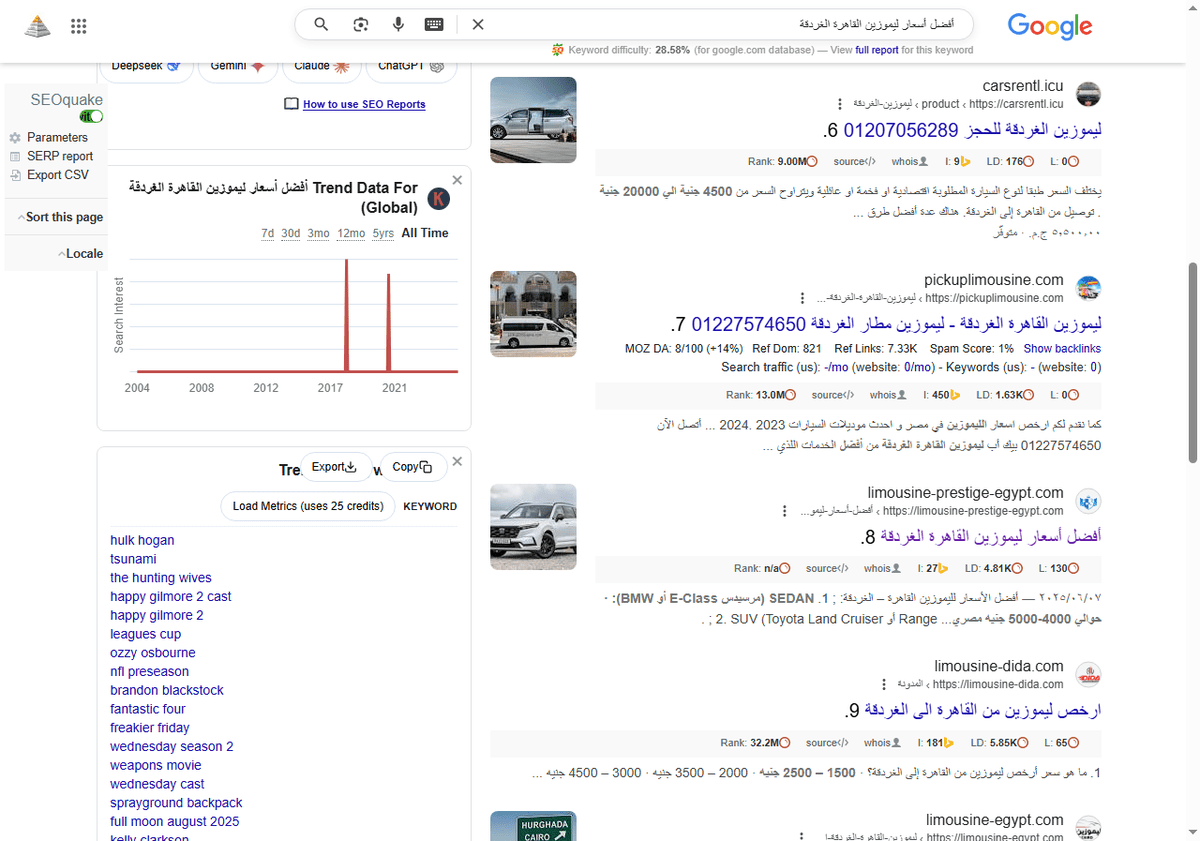
Task: Open whois info for pickuplimousine.com
Action: point(886,394)
